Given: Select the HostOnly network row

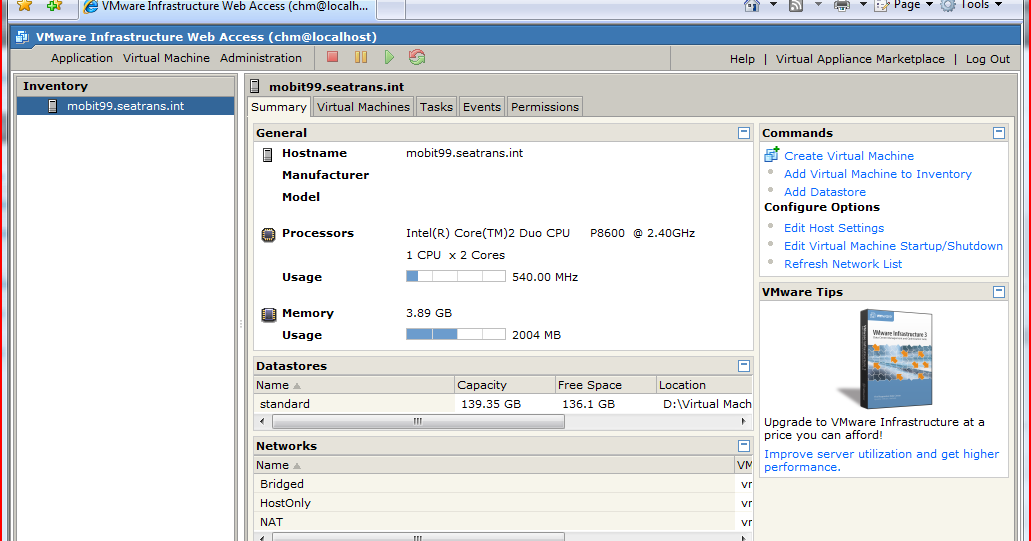Looking at the screenshot, I should click(x=503, y=503).
